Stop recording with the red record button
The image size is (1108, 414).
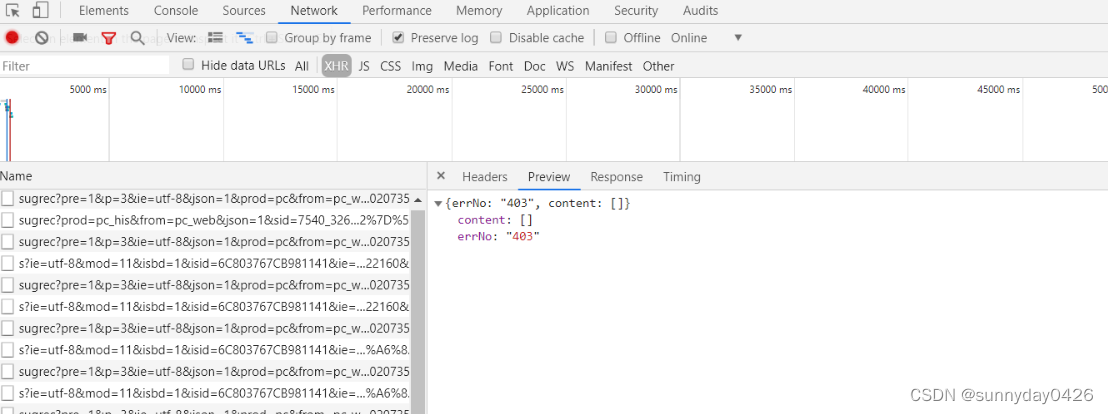[x=12, y=37]
